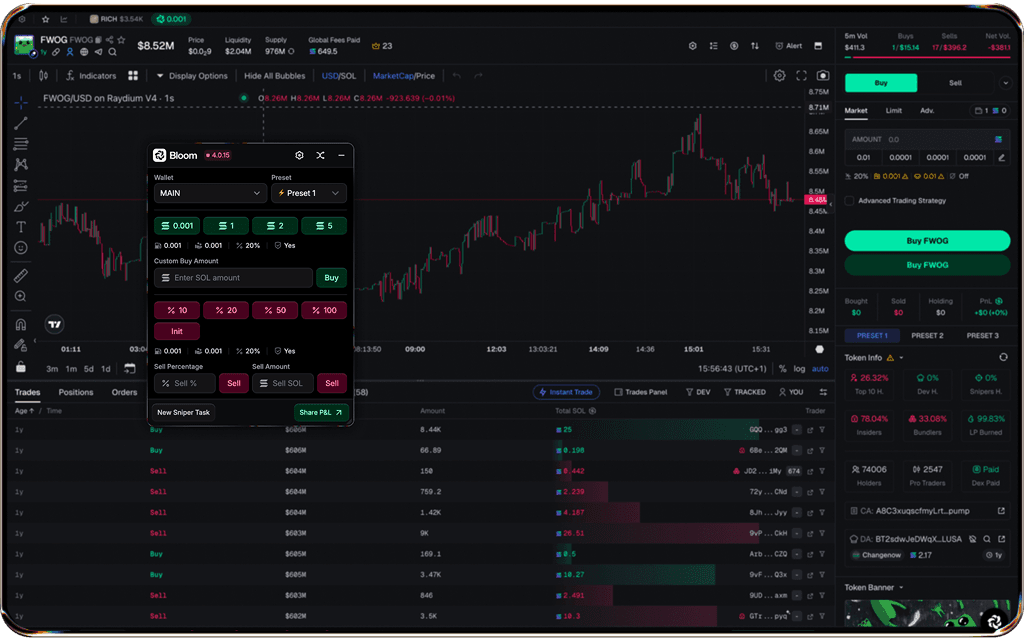Viewport: 1024px width, 638px height.
Task: Click the Alert button
Action: pyautogui.click(x=788, y=46)
